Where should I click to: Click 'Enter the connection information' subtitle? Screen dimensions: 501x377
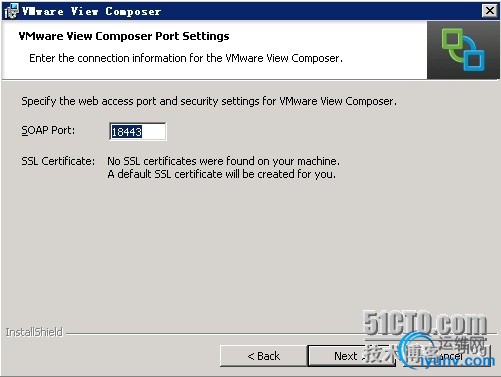(186, 58)
